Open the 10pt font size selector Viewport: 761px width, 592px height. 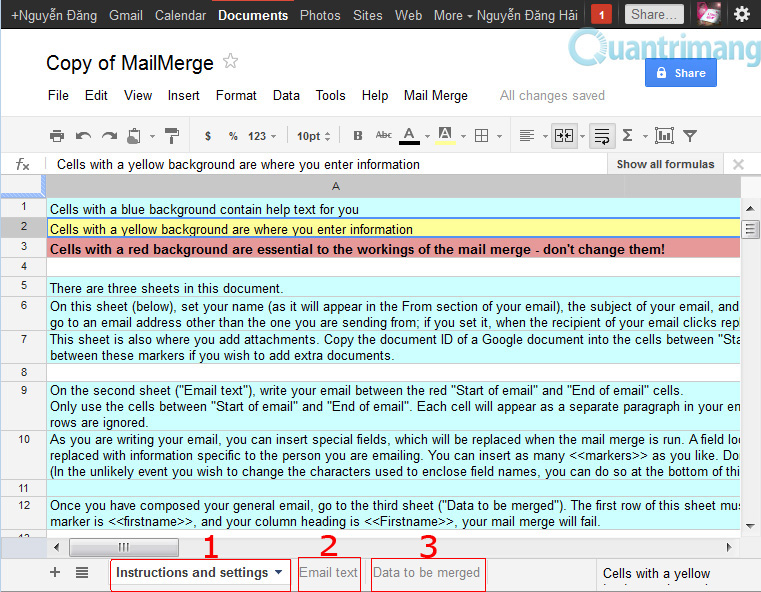coord(314,136)
